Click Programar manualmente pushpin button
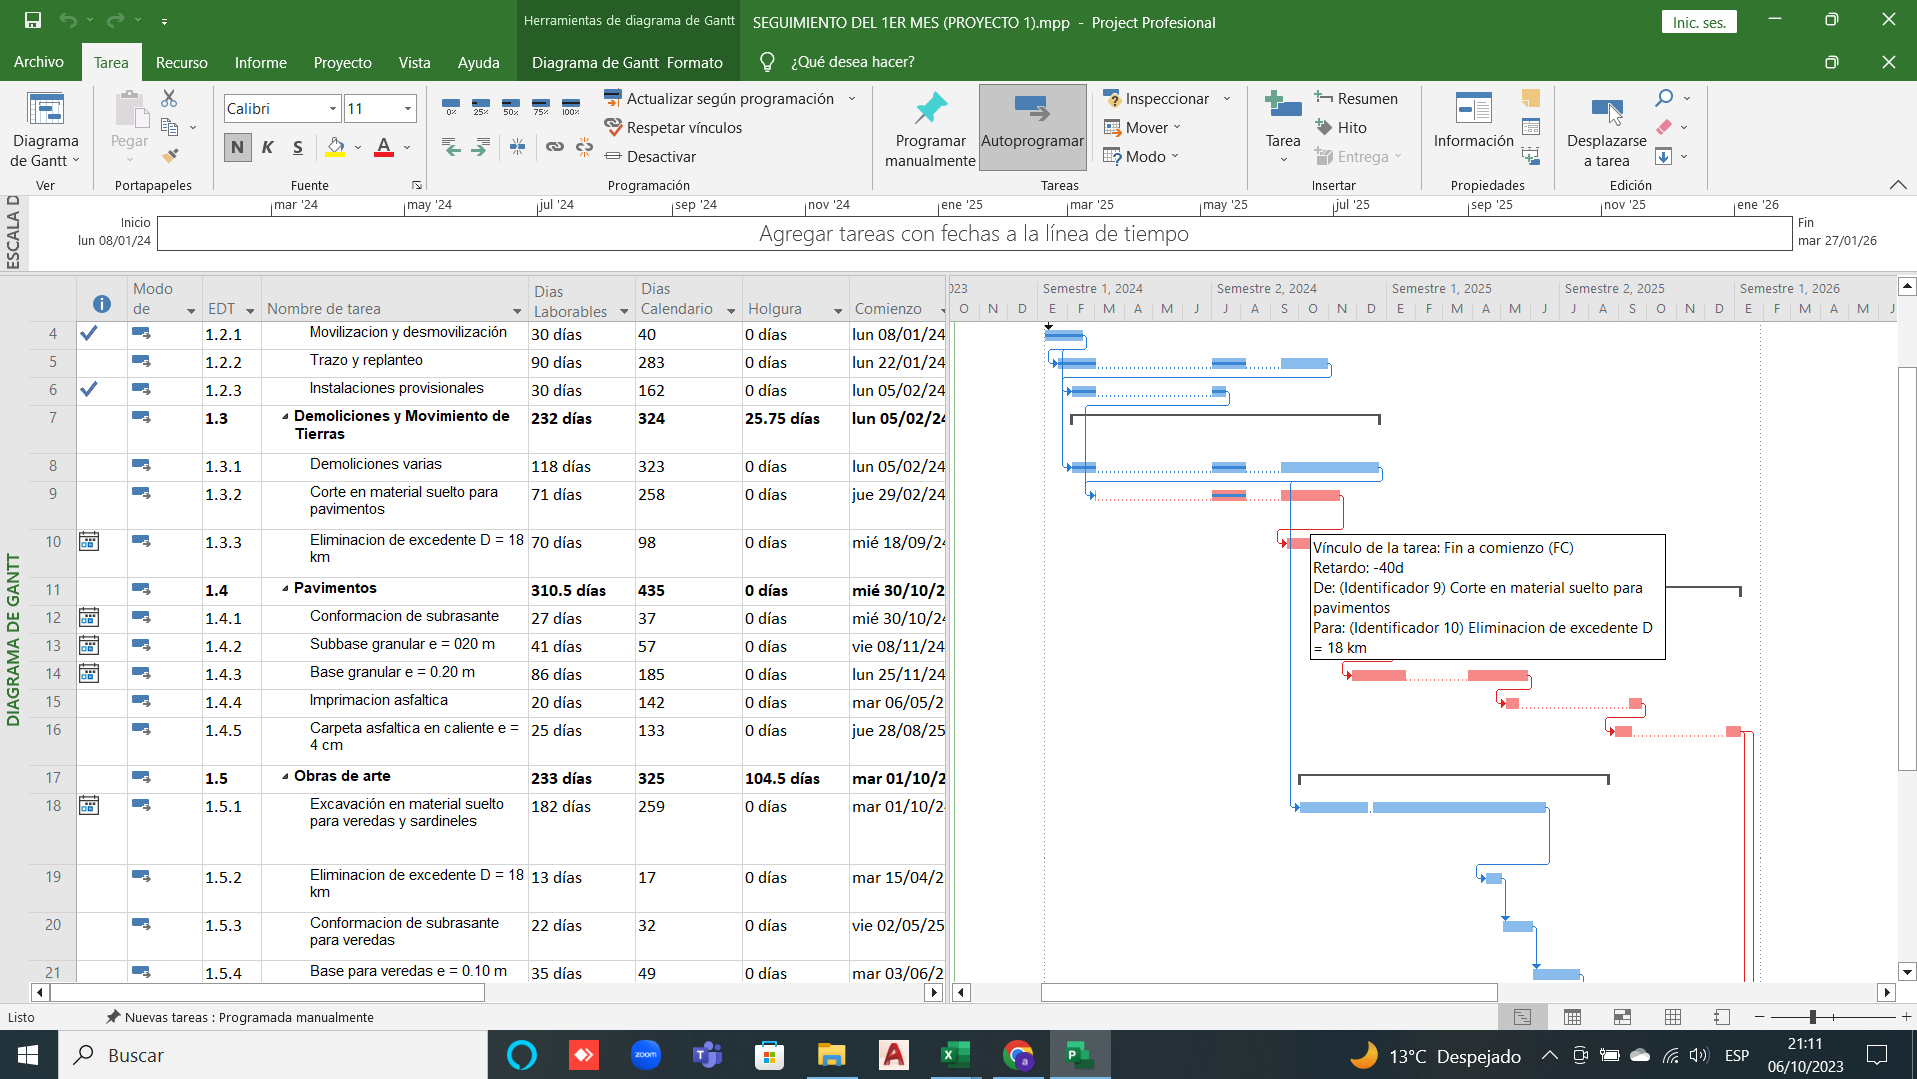 (930, 130)
